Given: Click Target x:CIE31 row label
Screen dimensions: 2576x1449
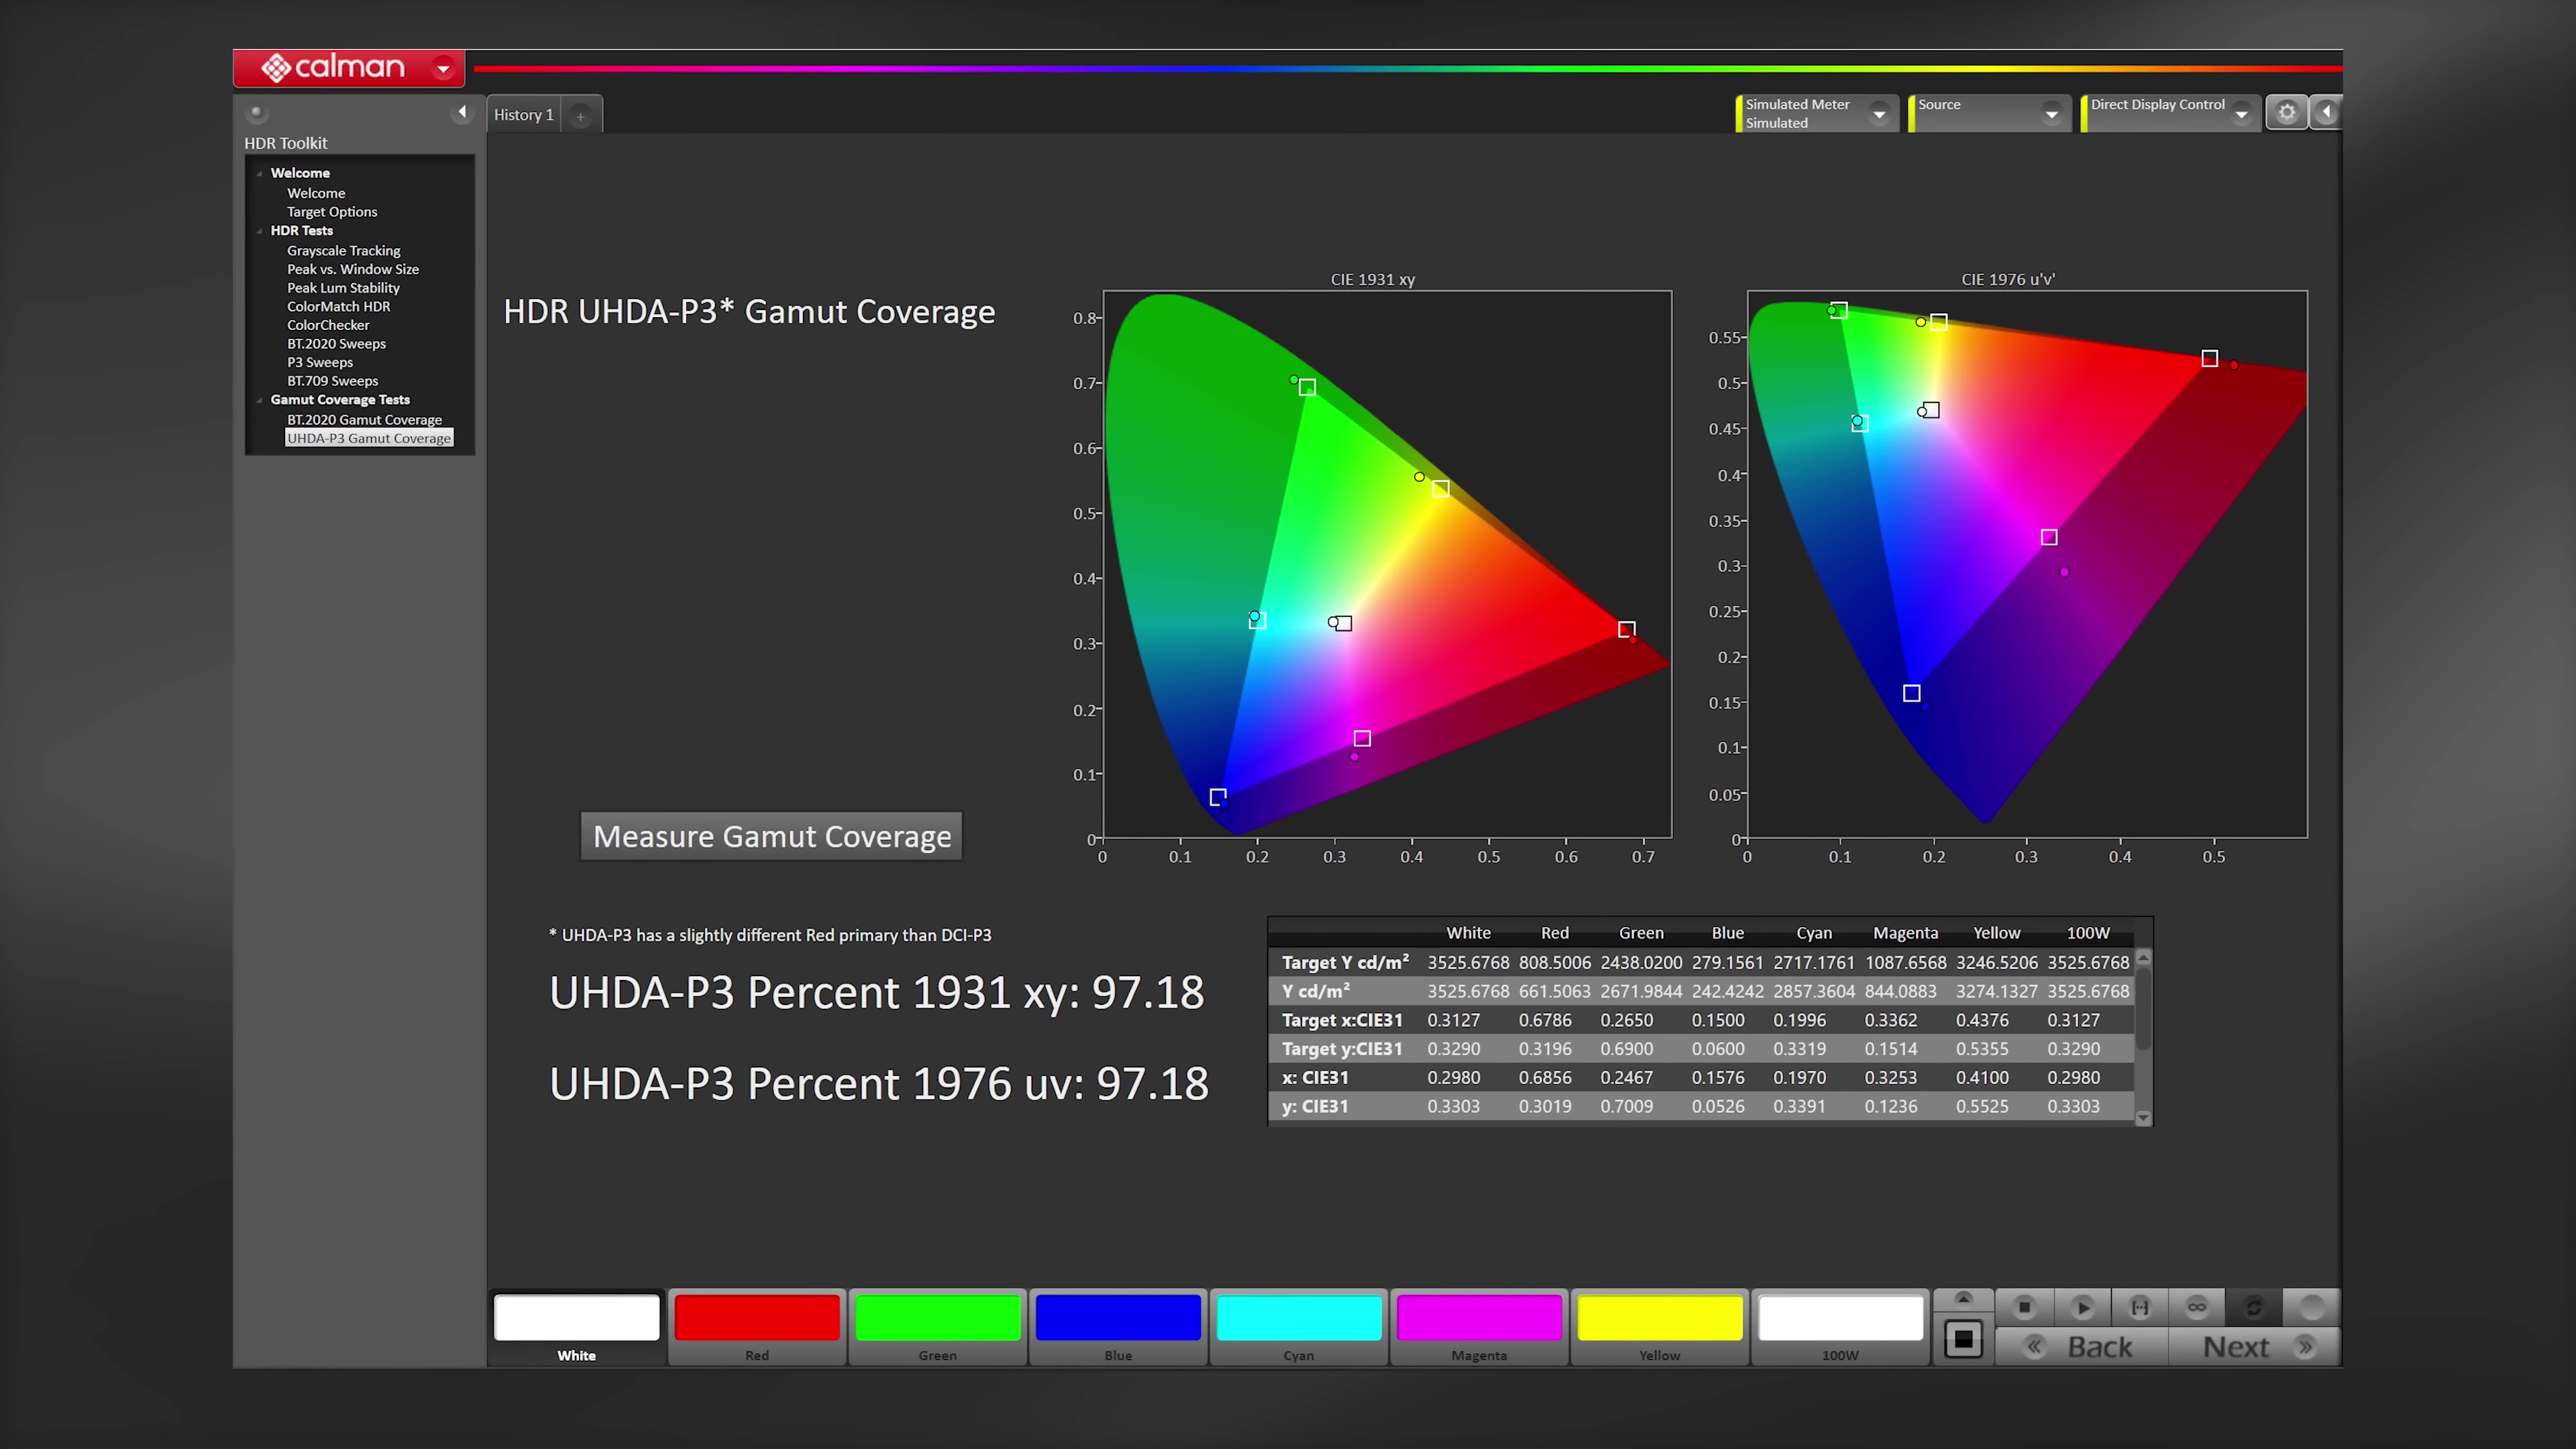Looking at the screenshot, I should tap(1342, 1020).
